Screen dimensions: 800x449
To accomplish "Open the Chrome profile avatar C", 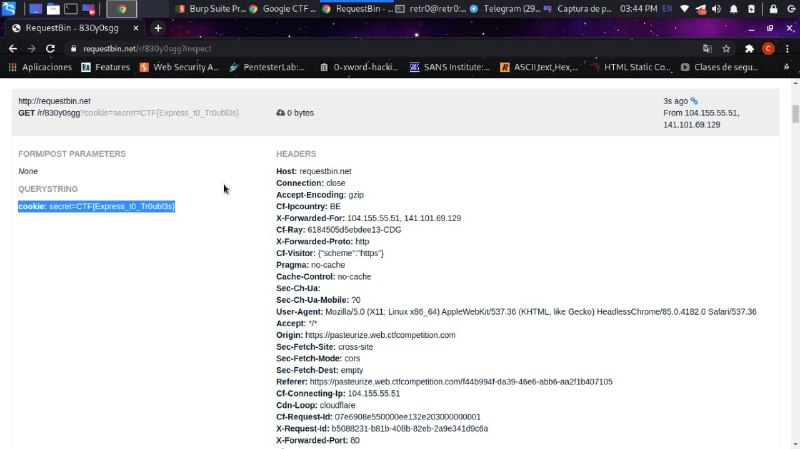I will (768, 48).
